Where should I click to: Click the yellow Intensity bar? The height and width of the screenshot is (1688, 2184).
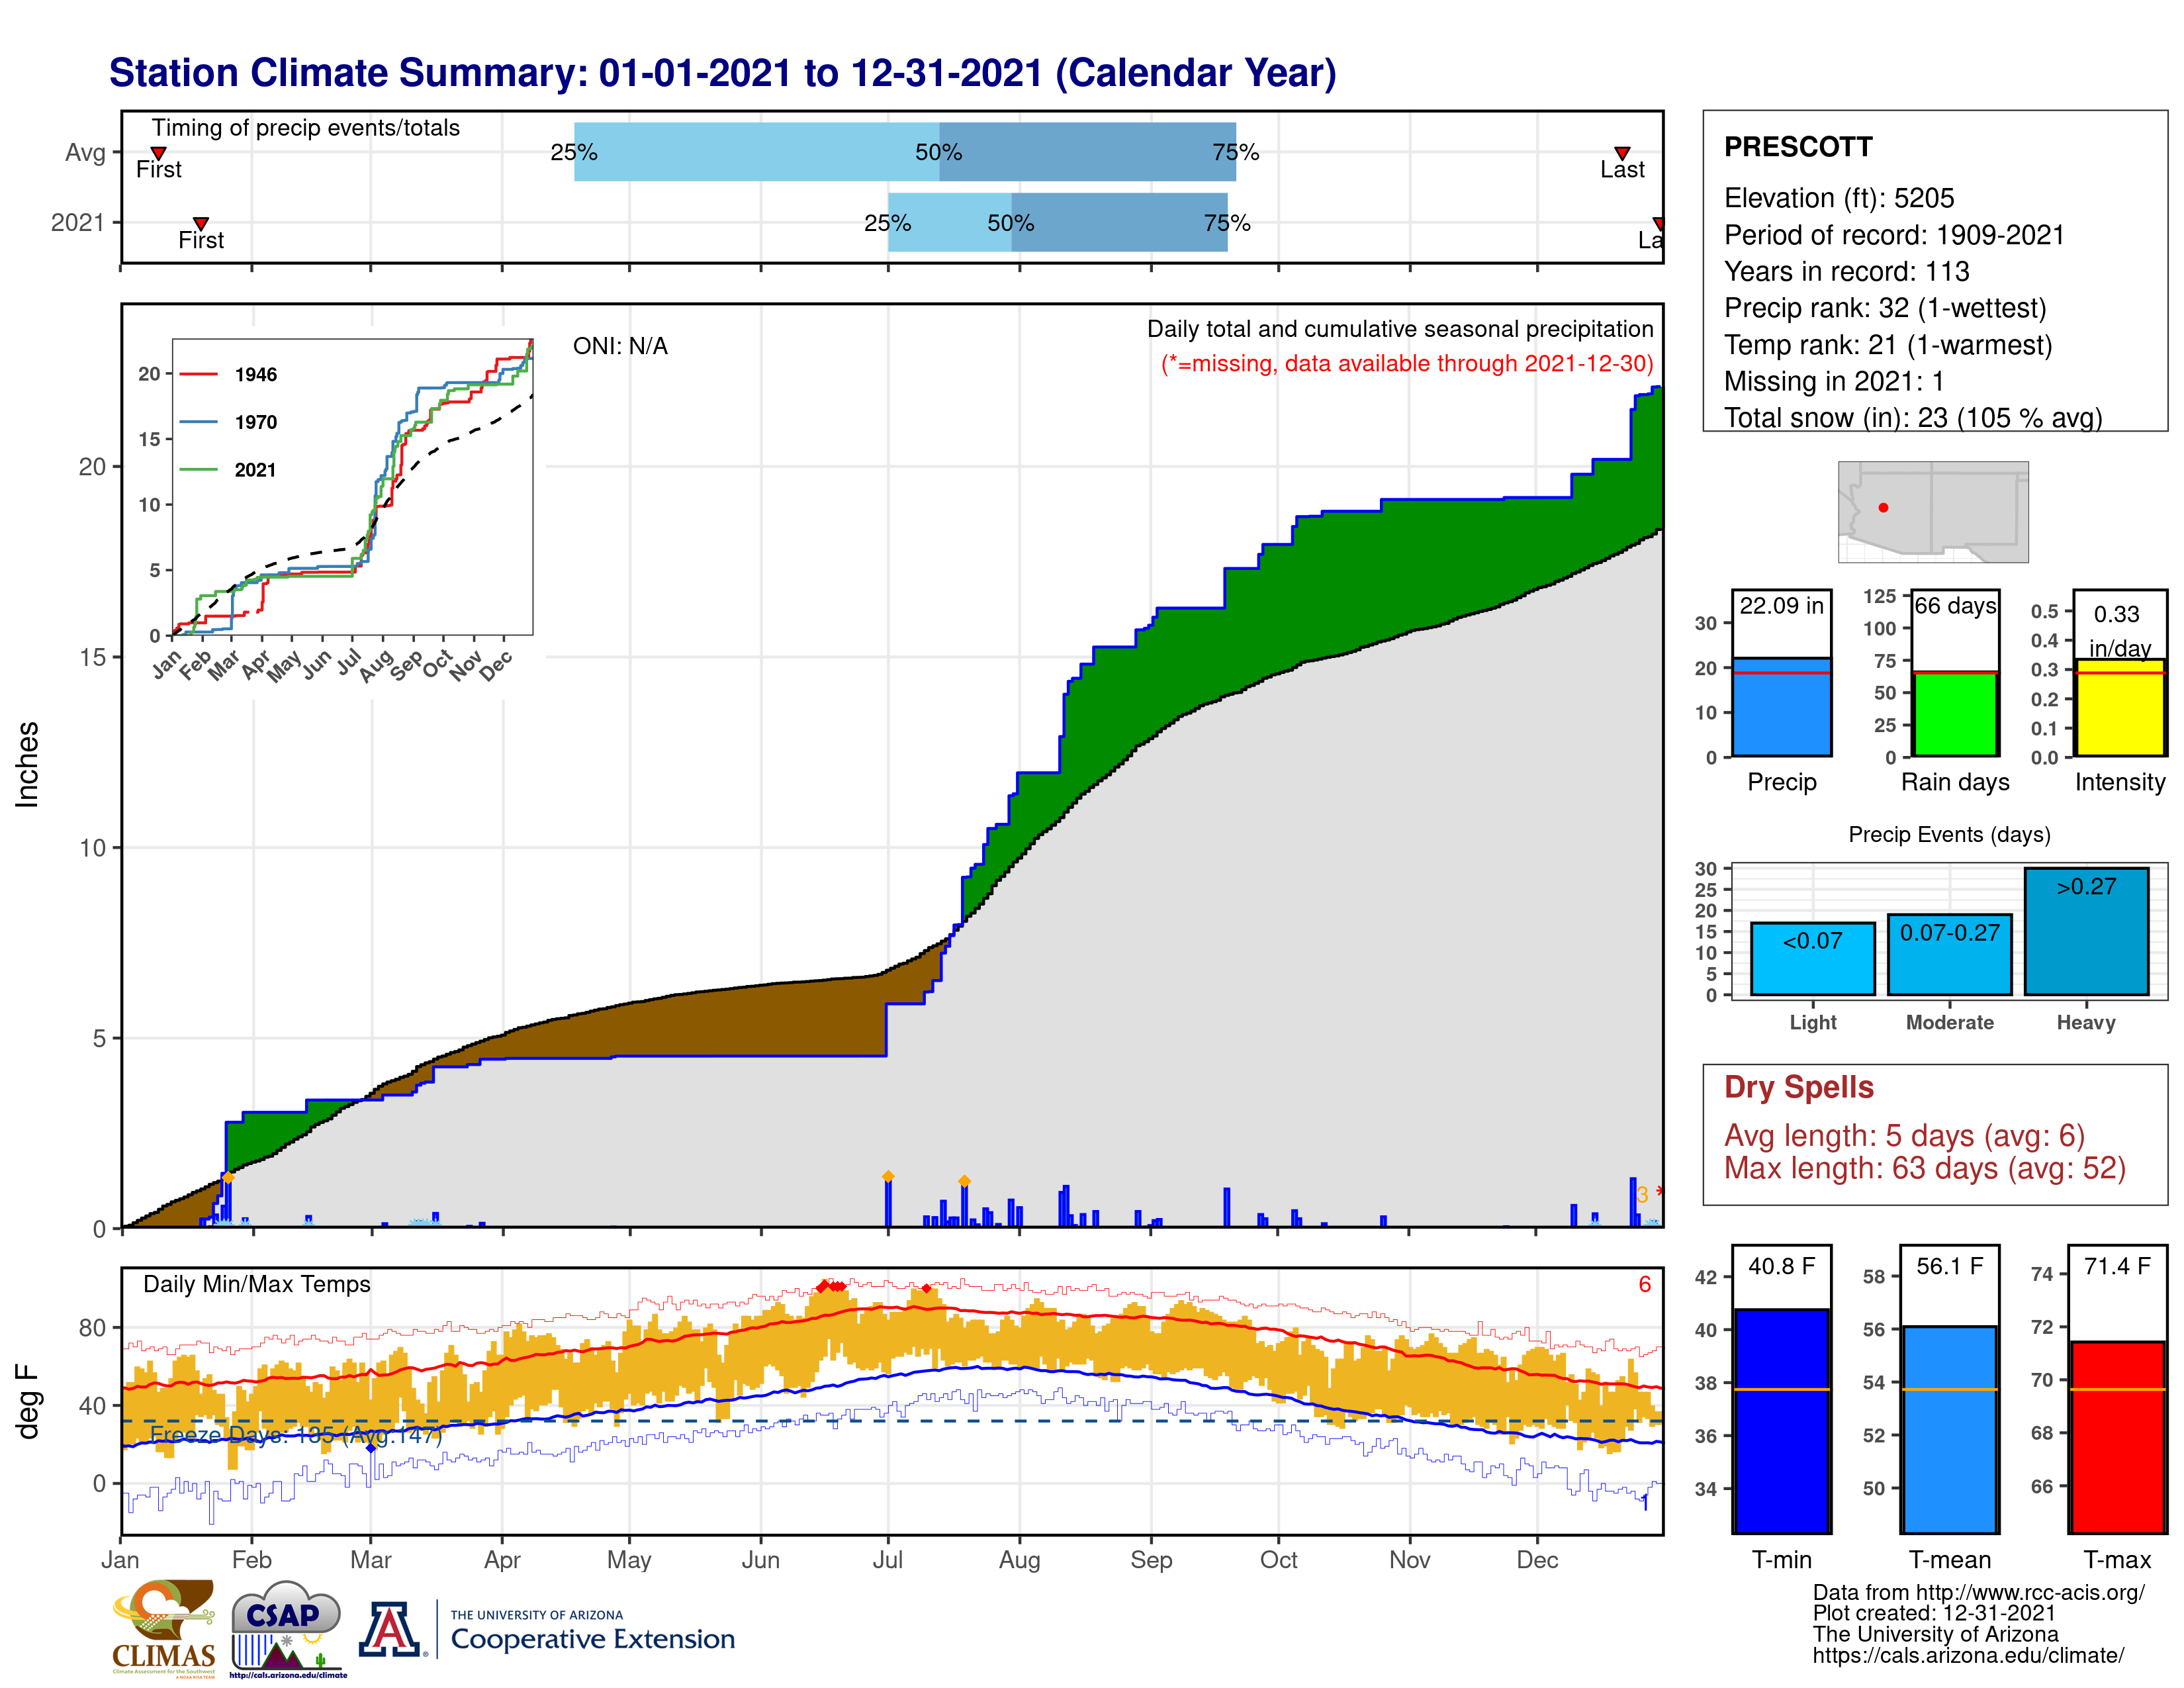tap(2119, 707)
